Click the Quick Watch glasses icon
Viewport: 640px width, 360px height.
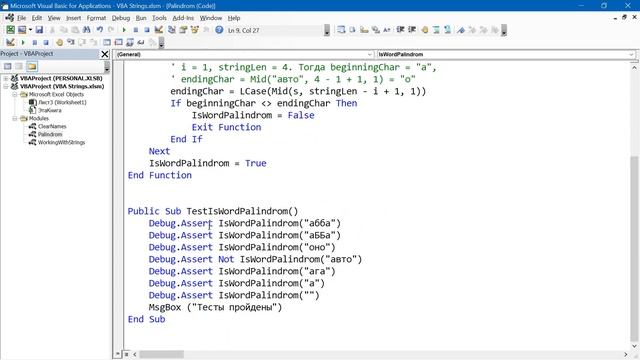(141, 42)
